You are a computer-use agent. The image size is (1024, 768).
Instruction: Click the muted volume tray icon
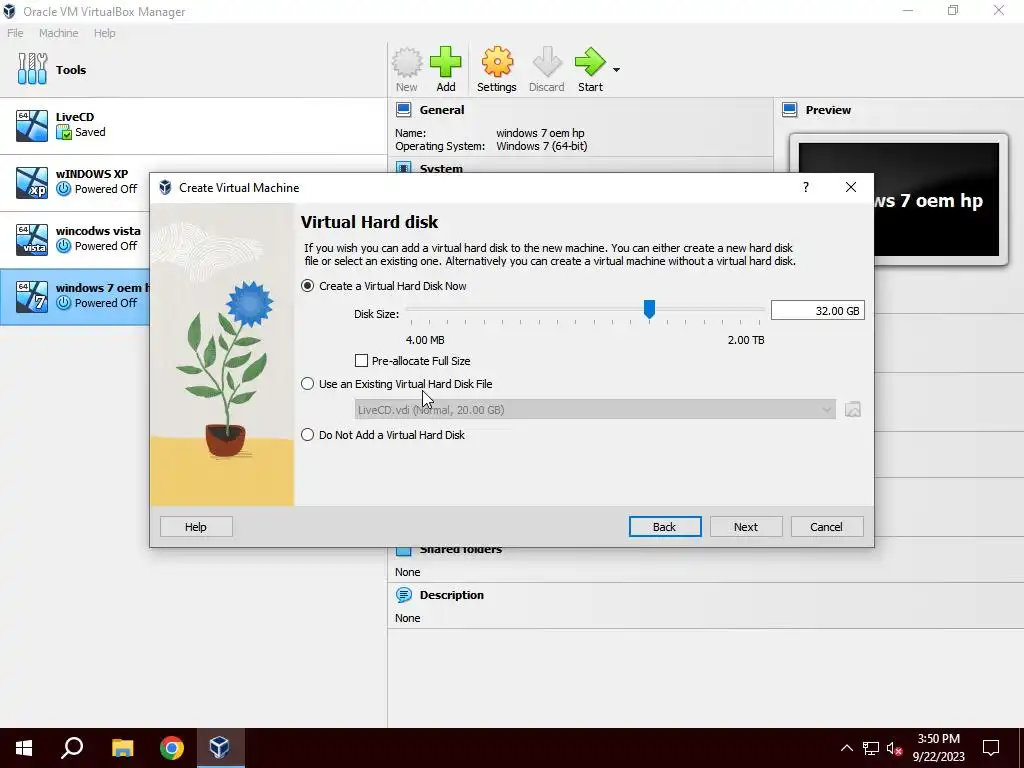(895, 748)
